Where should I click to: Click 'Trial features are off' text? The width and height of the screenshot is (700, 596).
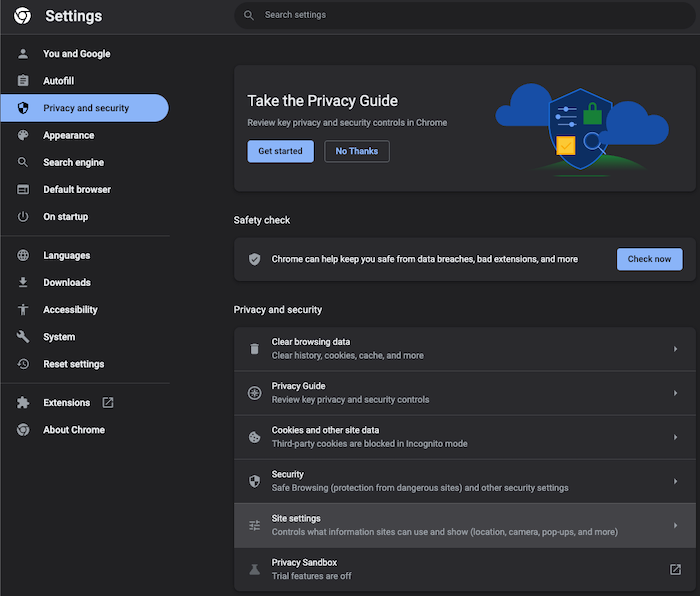click(x=312, y=576)
